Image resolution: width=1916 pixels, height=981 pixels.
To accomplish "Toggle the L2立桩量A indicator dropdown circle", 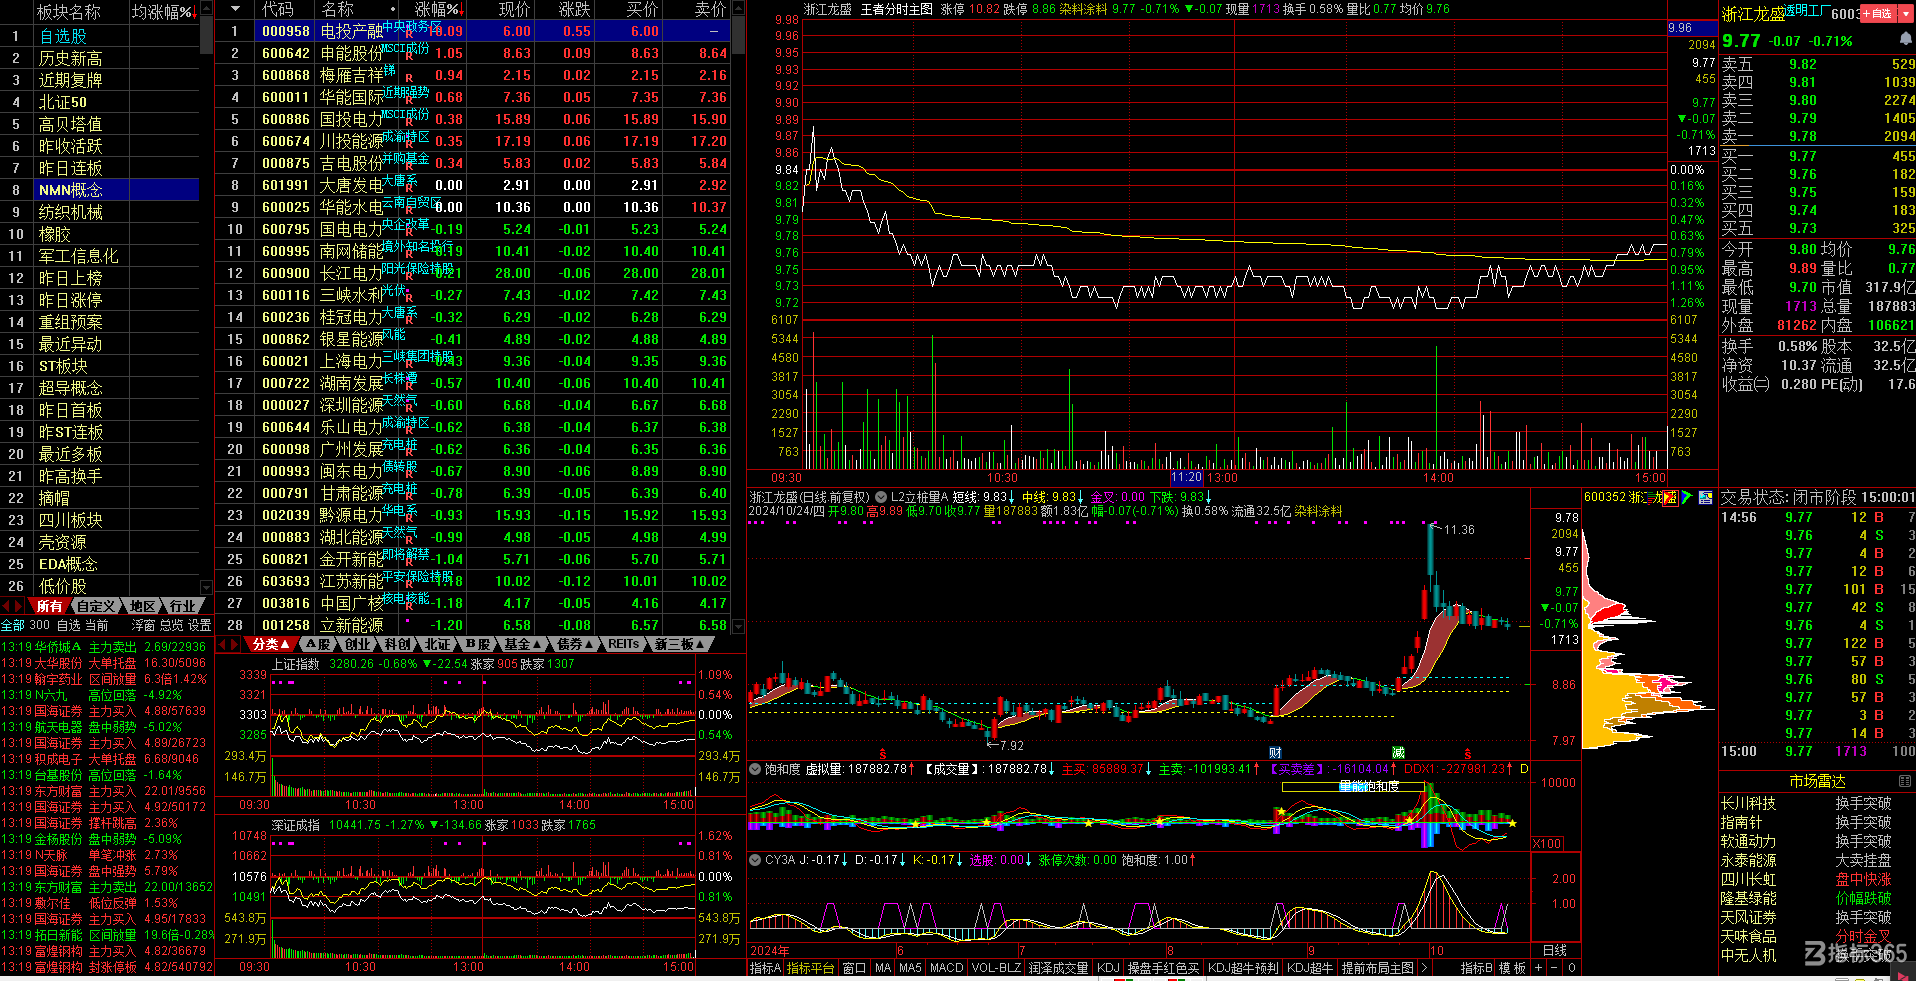I will pos(881,497).
